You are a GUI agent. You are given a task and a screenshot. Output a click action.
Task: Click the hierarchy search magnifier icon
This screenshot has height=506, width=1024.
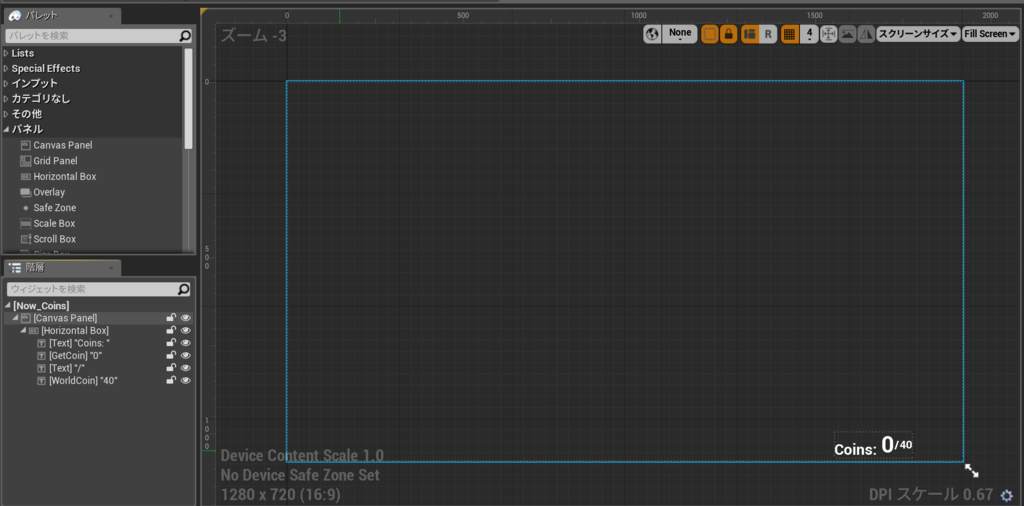185,289
